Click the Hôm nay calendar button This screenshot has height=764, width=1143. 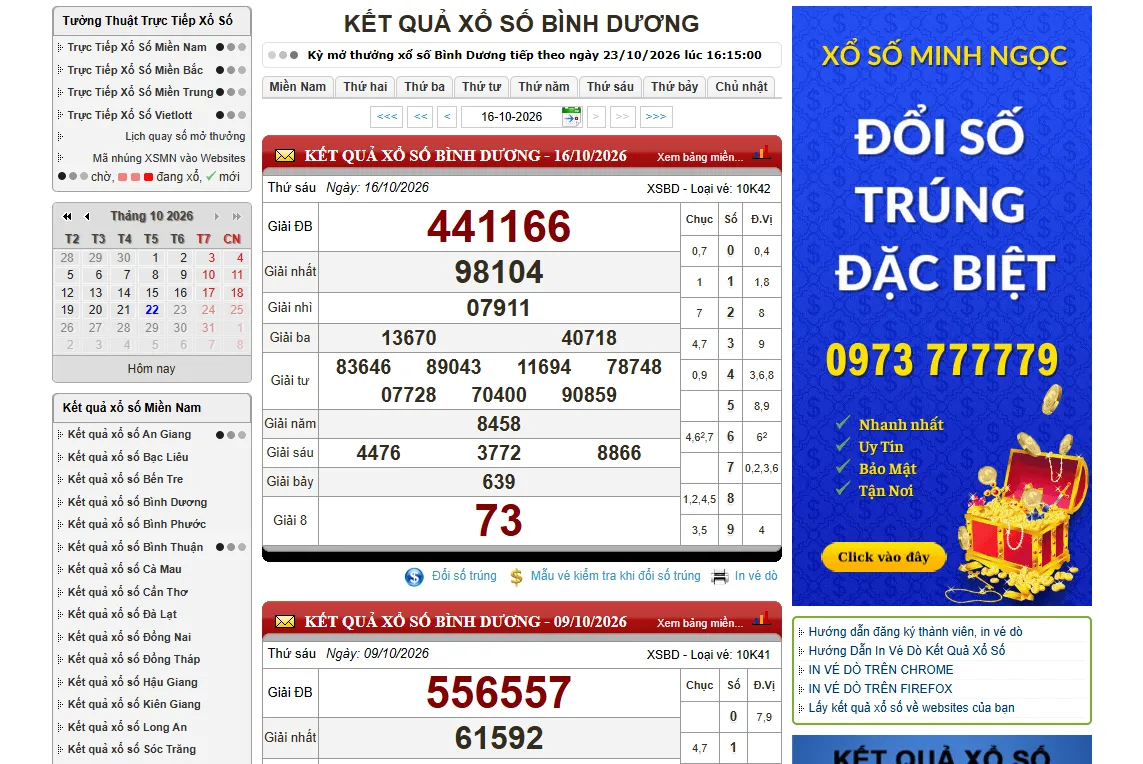[x=152, y=369]
